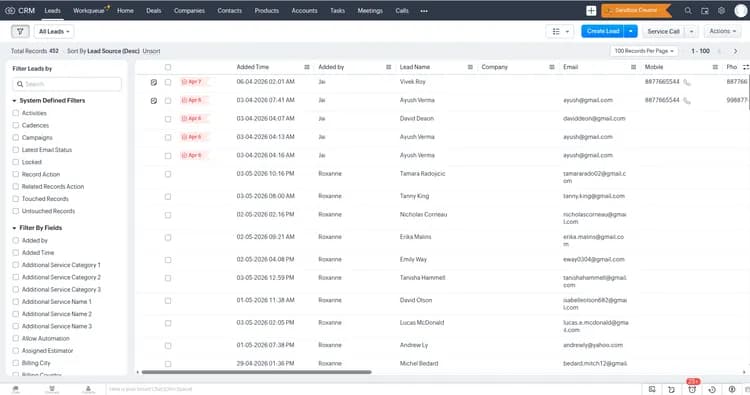The image size is (750, 395).
Task: Open reminders alarm icon with red badge
Action: click(692, 388)
